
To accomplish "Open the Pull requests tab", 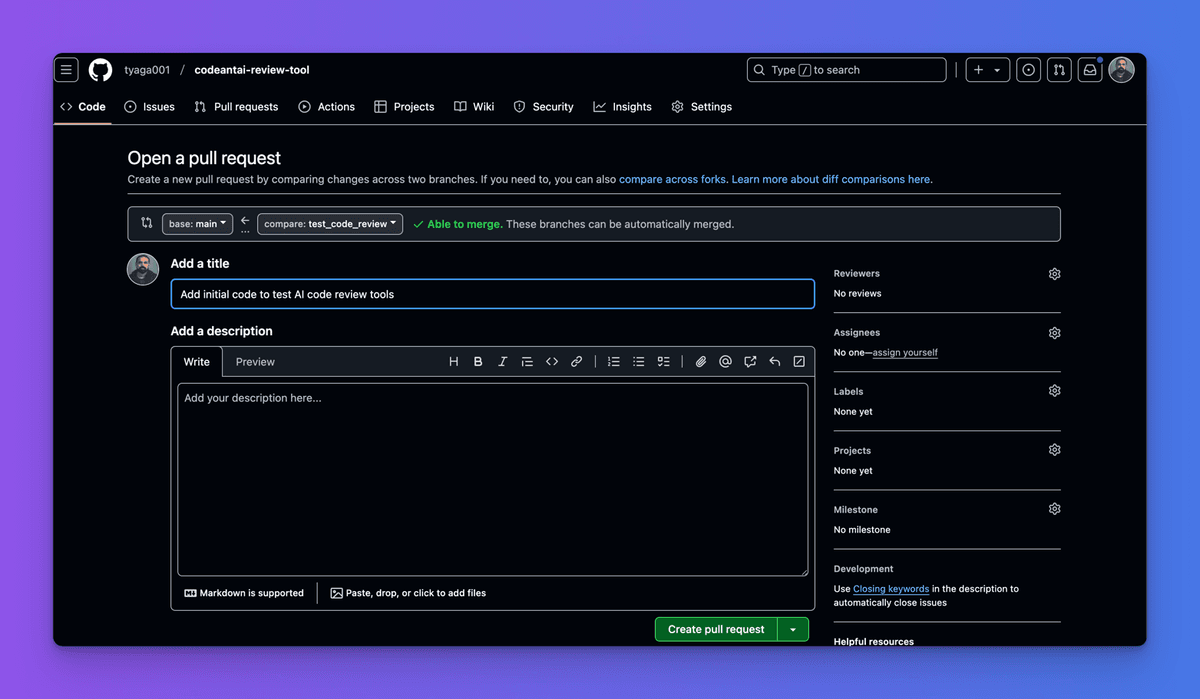I will coord(236,106).
